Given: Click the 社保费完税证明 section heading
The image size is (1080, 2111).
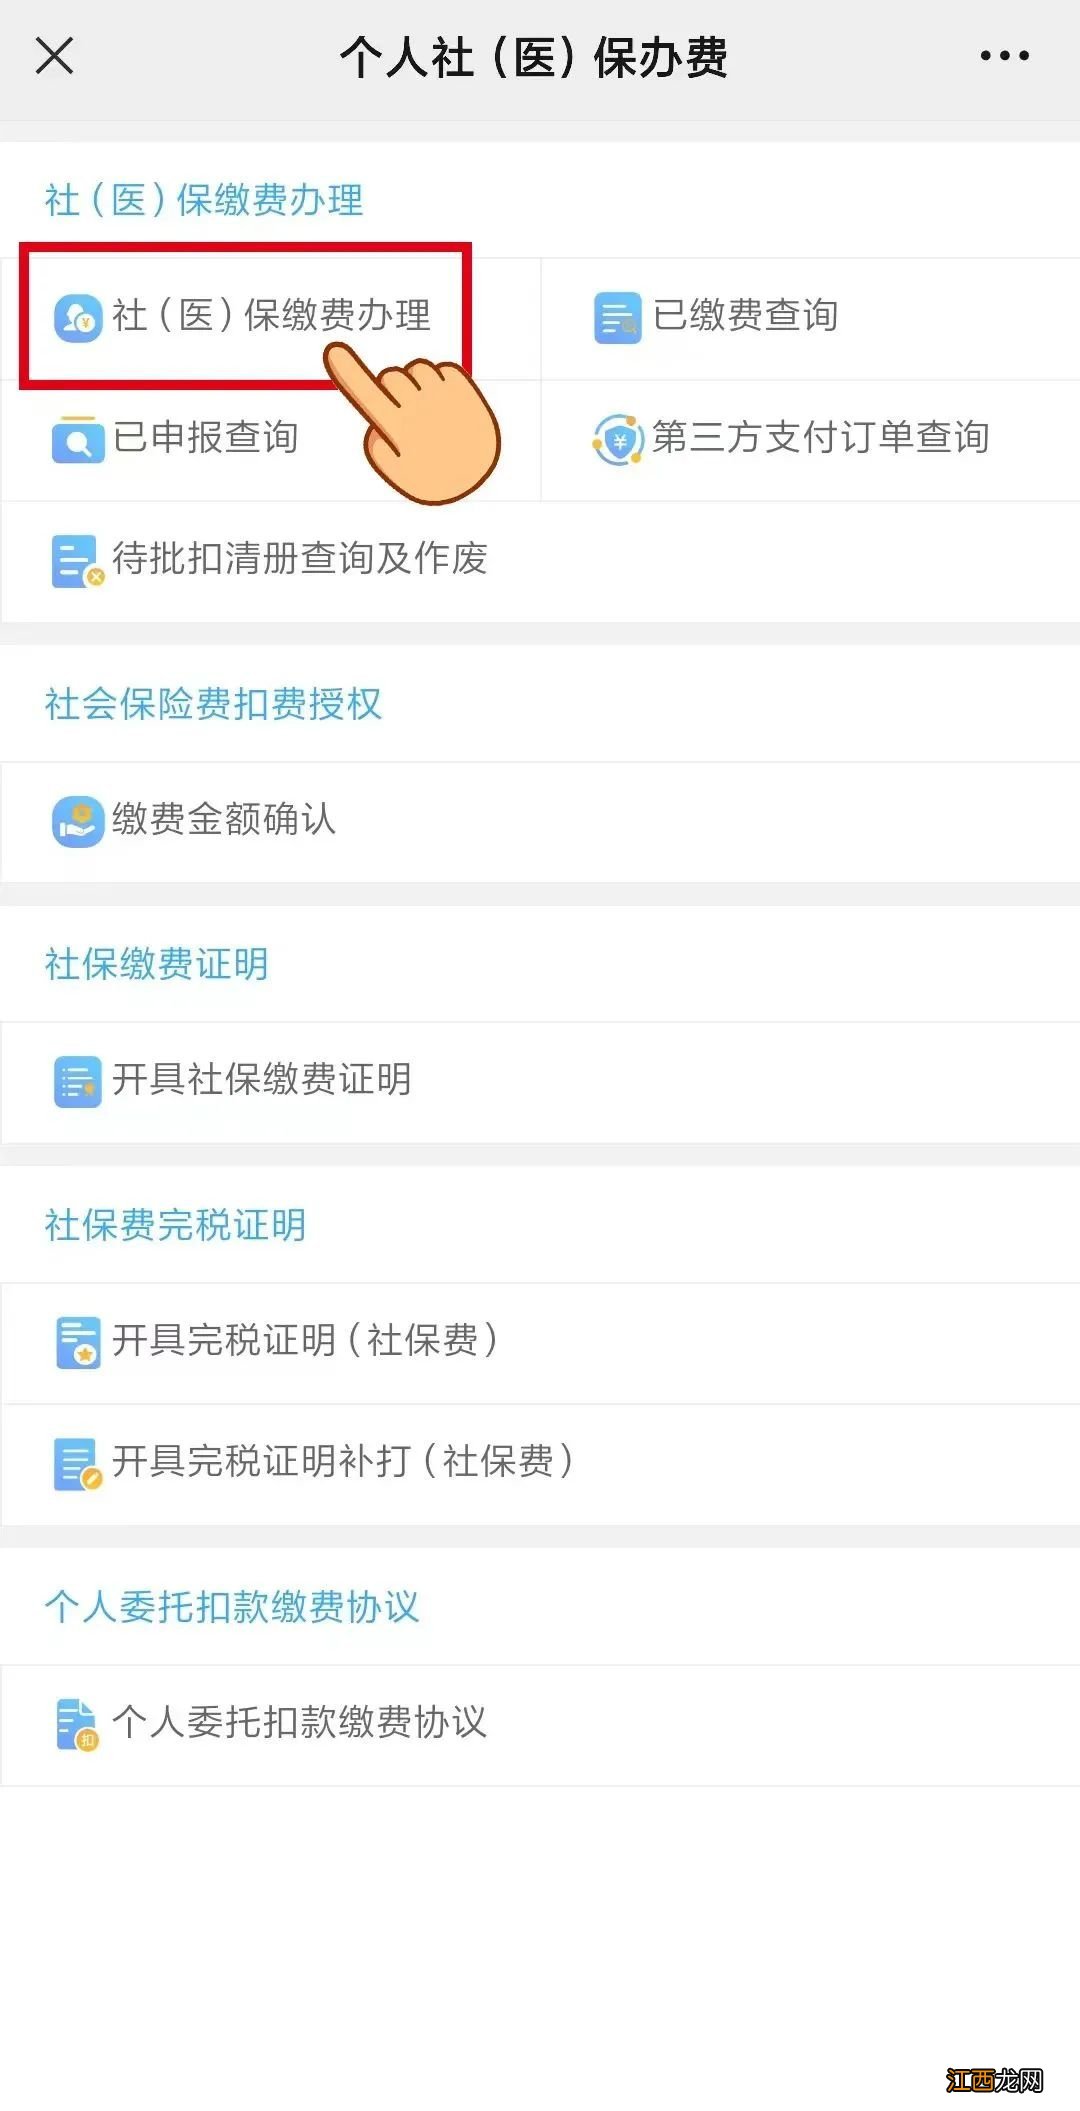Looking at the screenshot, I should (x=175, y=1225).
